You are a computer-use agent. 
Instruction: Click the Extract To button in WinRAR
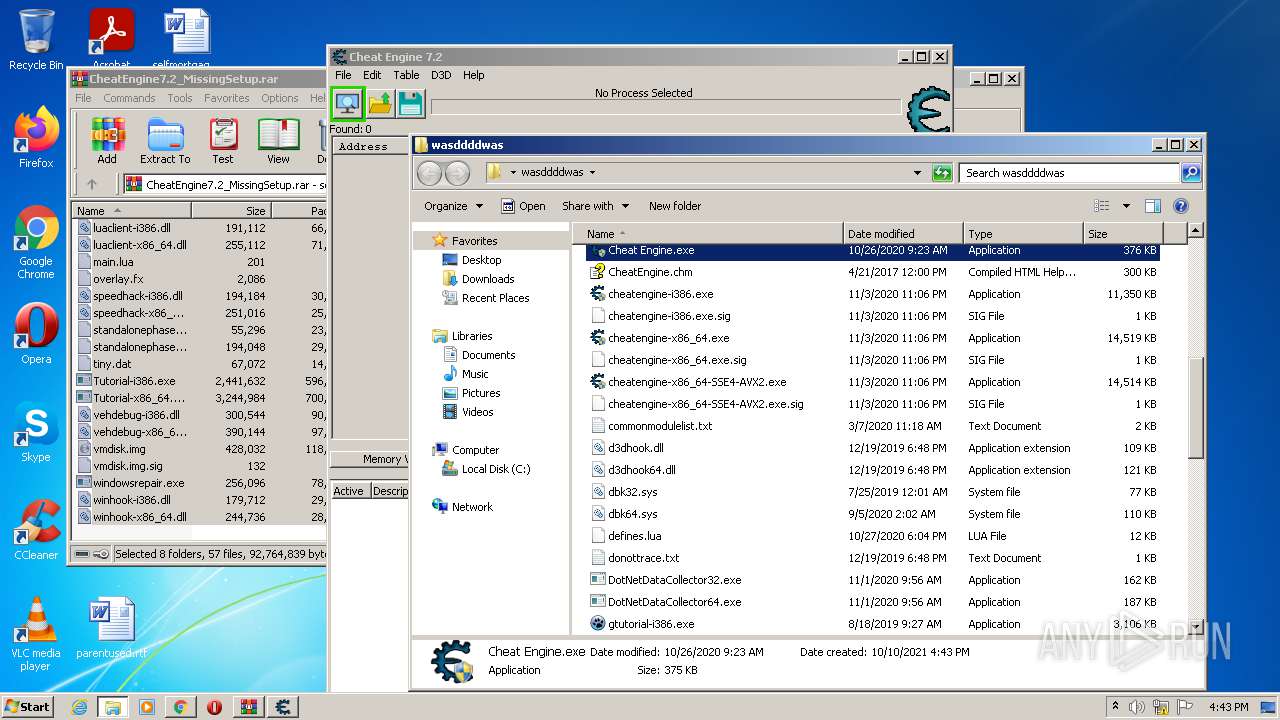(165, 141)
